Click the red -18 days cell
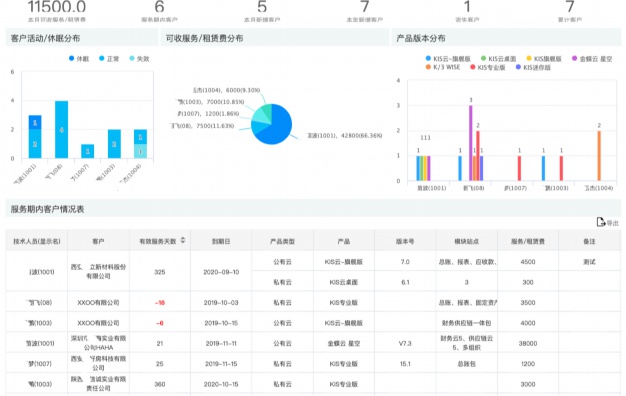 tap(160, 303)
